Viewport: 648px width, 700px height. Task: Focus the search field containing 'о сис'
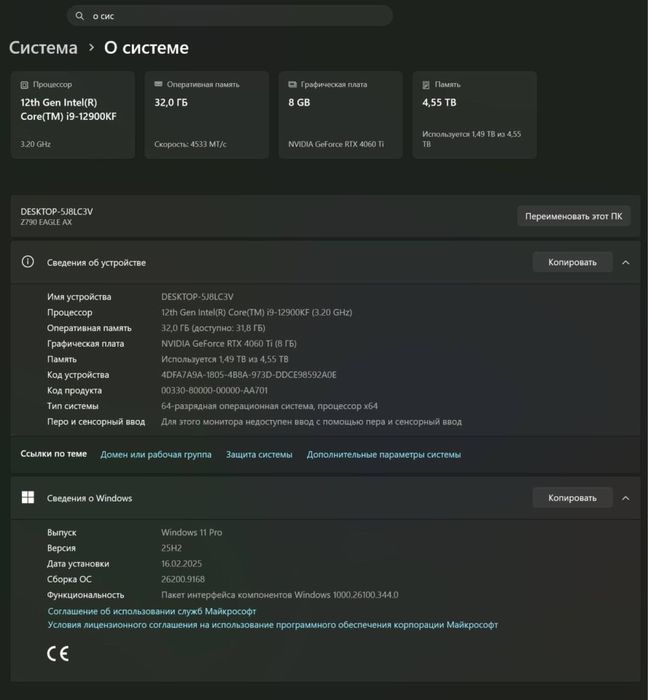pos(230,16)
